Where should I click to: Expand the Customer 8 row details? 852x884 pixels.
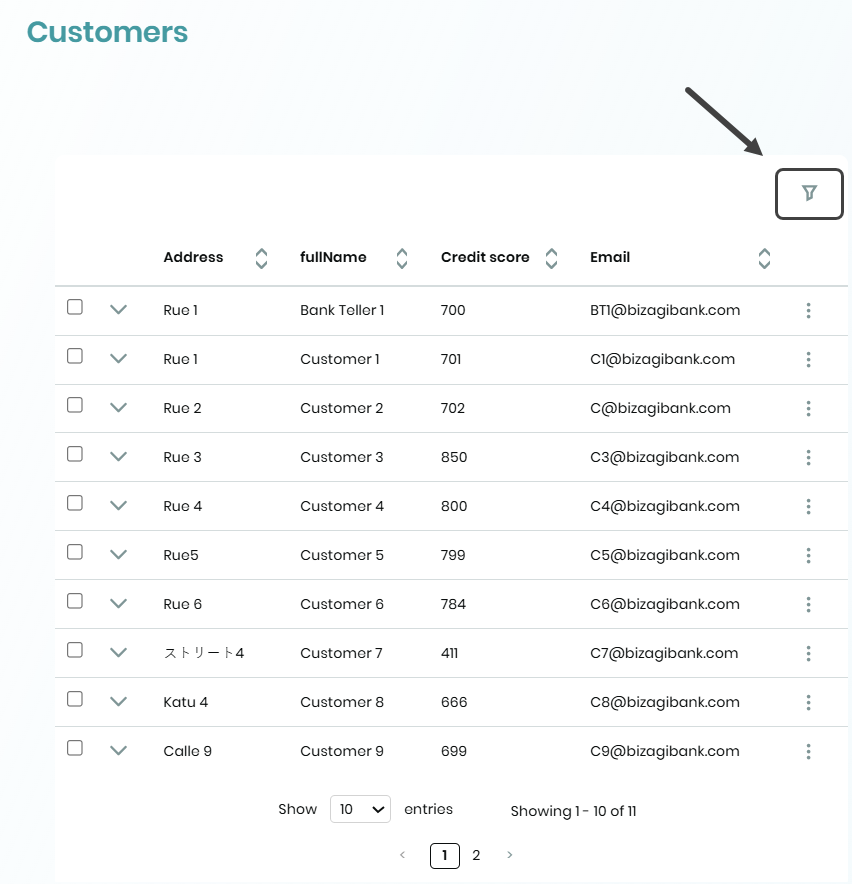coord(118,702)
